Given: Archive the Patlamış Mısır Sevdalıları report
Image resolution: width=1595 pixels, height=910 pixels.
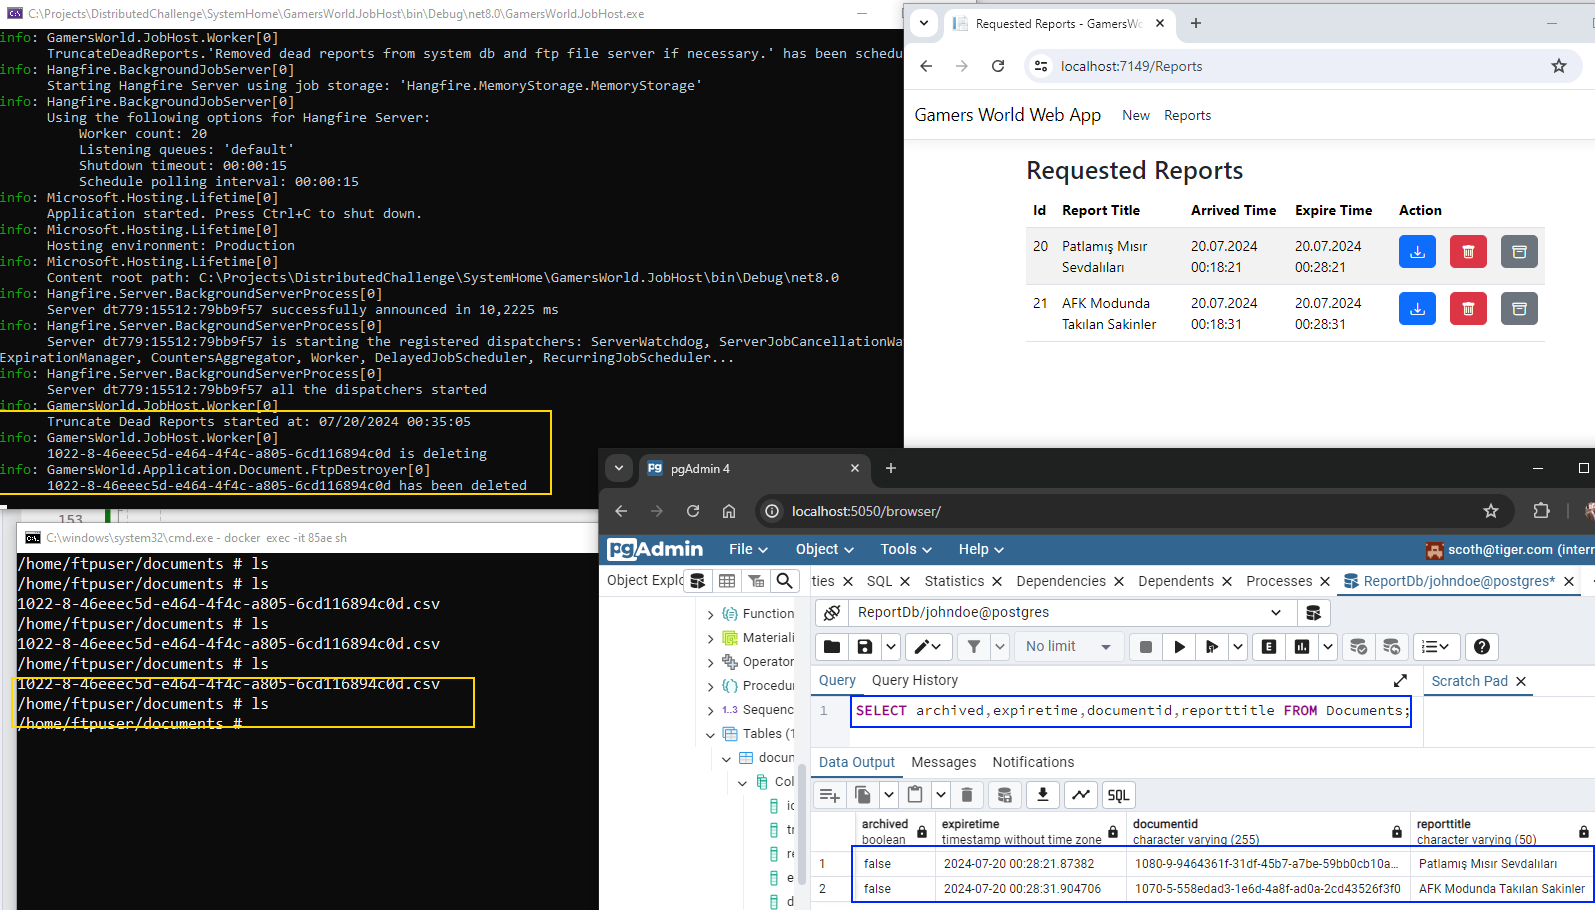Looking at the screenshot, I should pos(1519,252).
